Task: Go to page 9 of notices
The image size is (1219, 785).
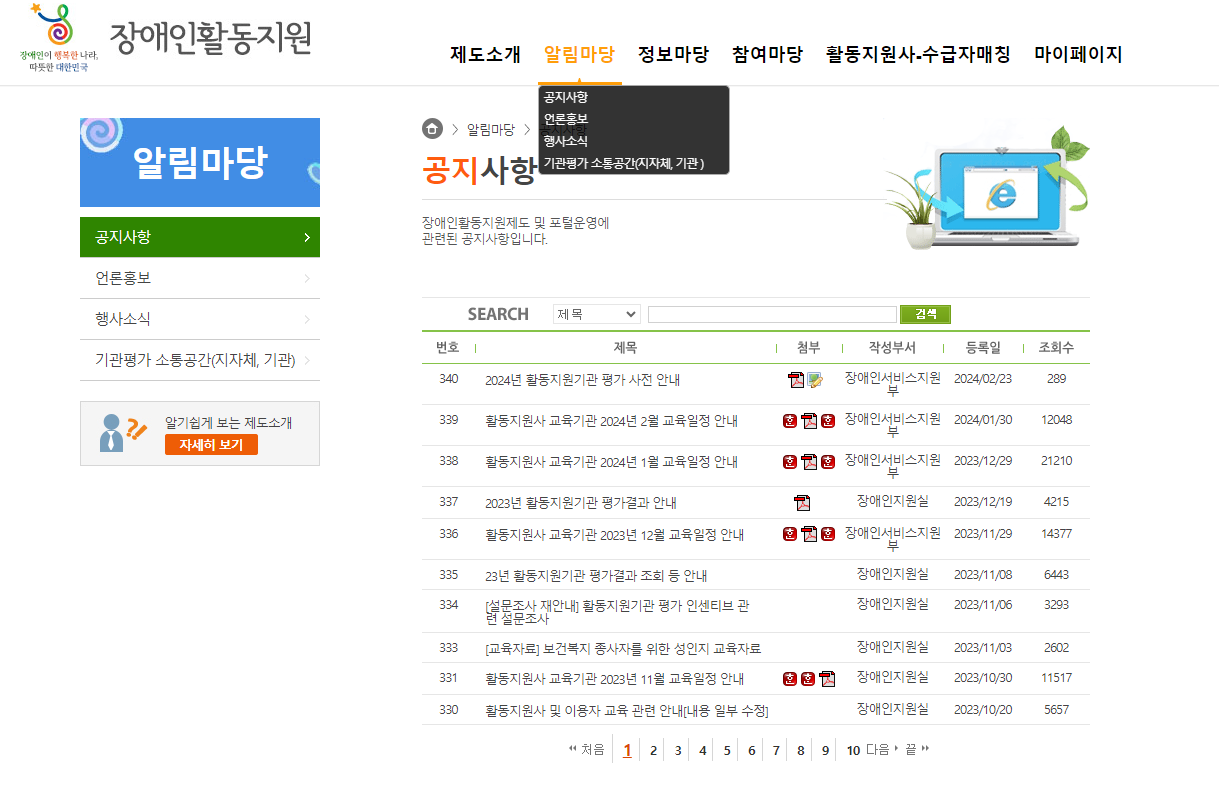Action: point(825,751)
